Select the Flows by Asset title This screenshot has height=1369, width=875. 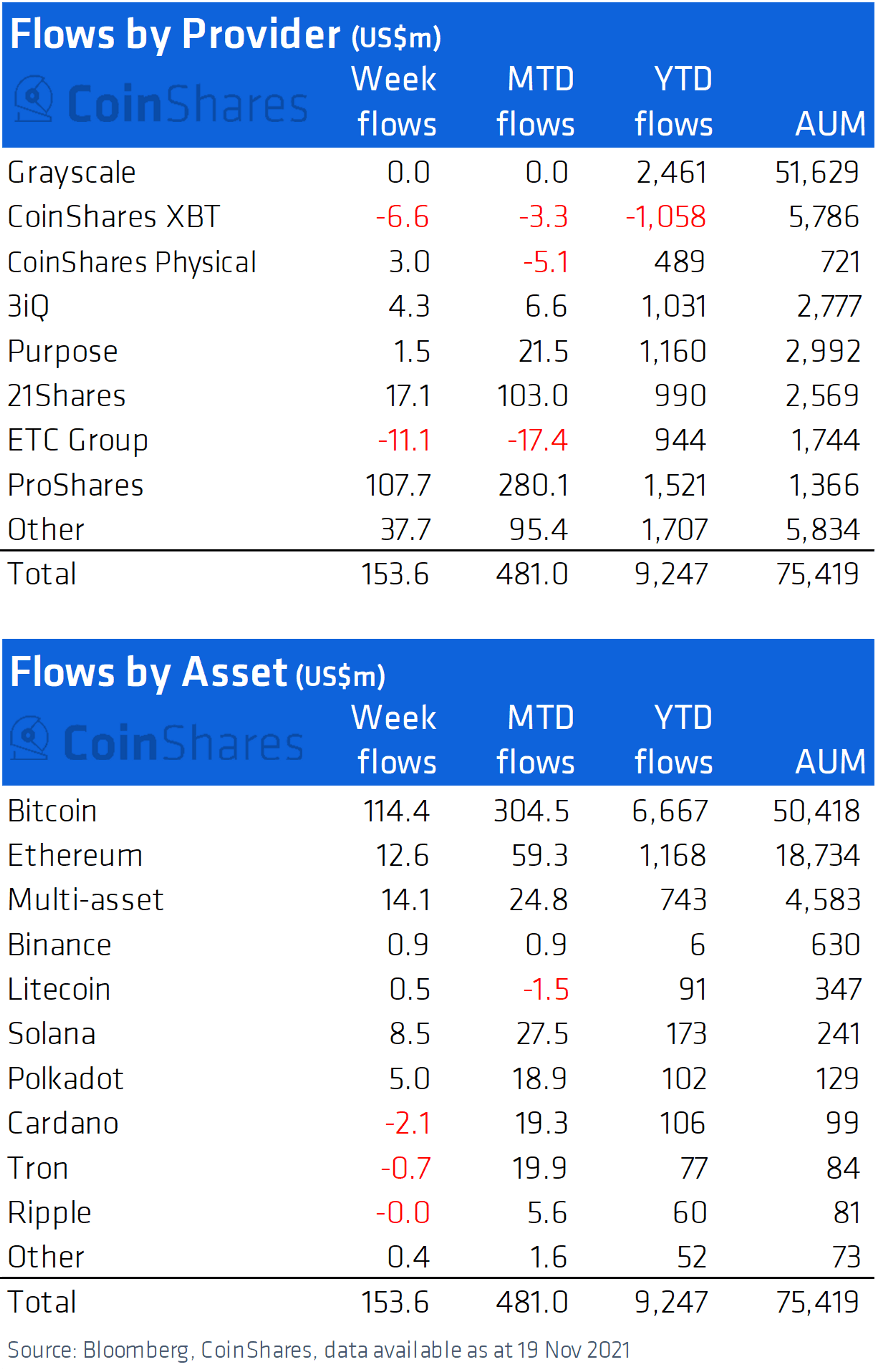[197, 673]
